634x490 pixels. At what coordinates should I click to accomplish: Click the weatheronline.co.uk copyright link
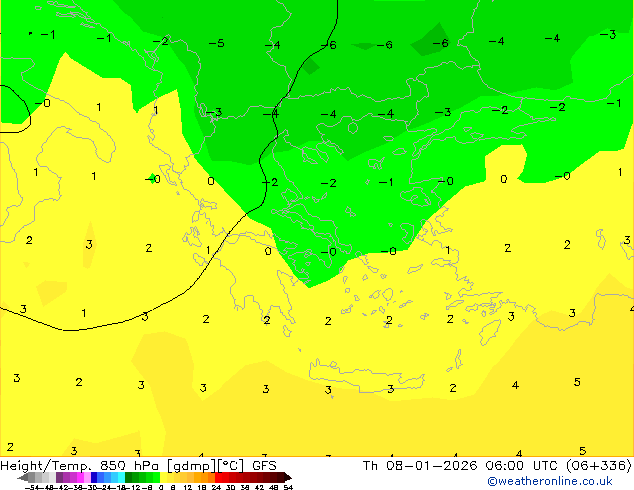coord(550,481)
